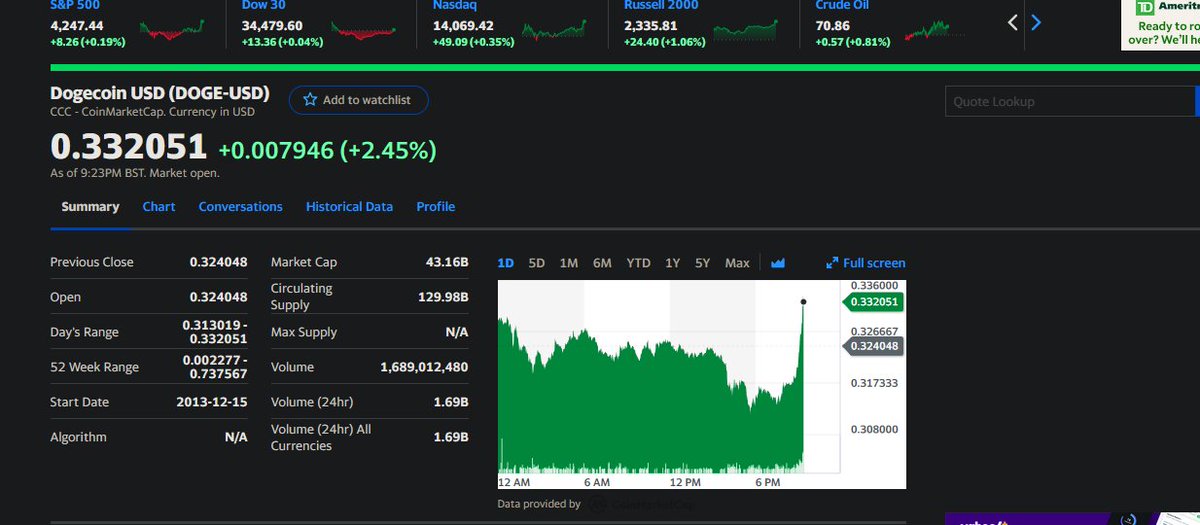Click the Quote Lookup search field

(x=1070, y=102)
